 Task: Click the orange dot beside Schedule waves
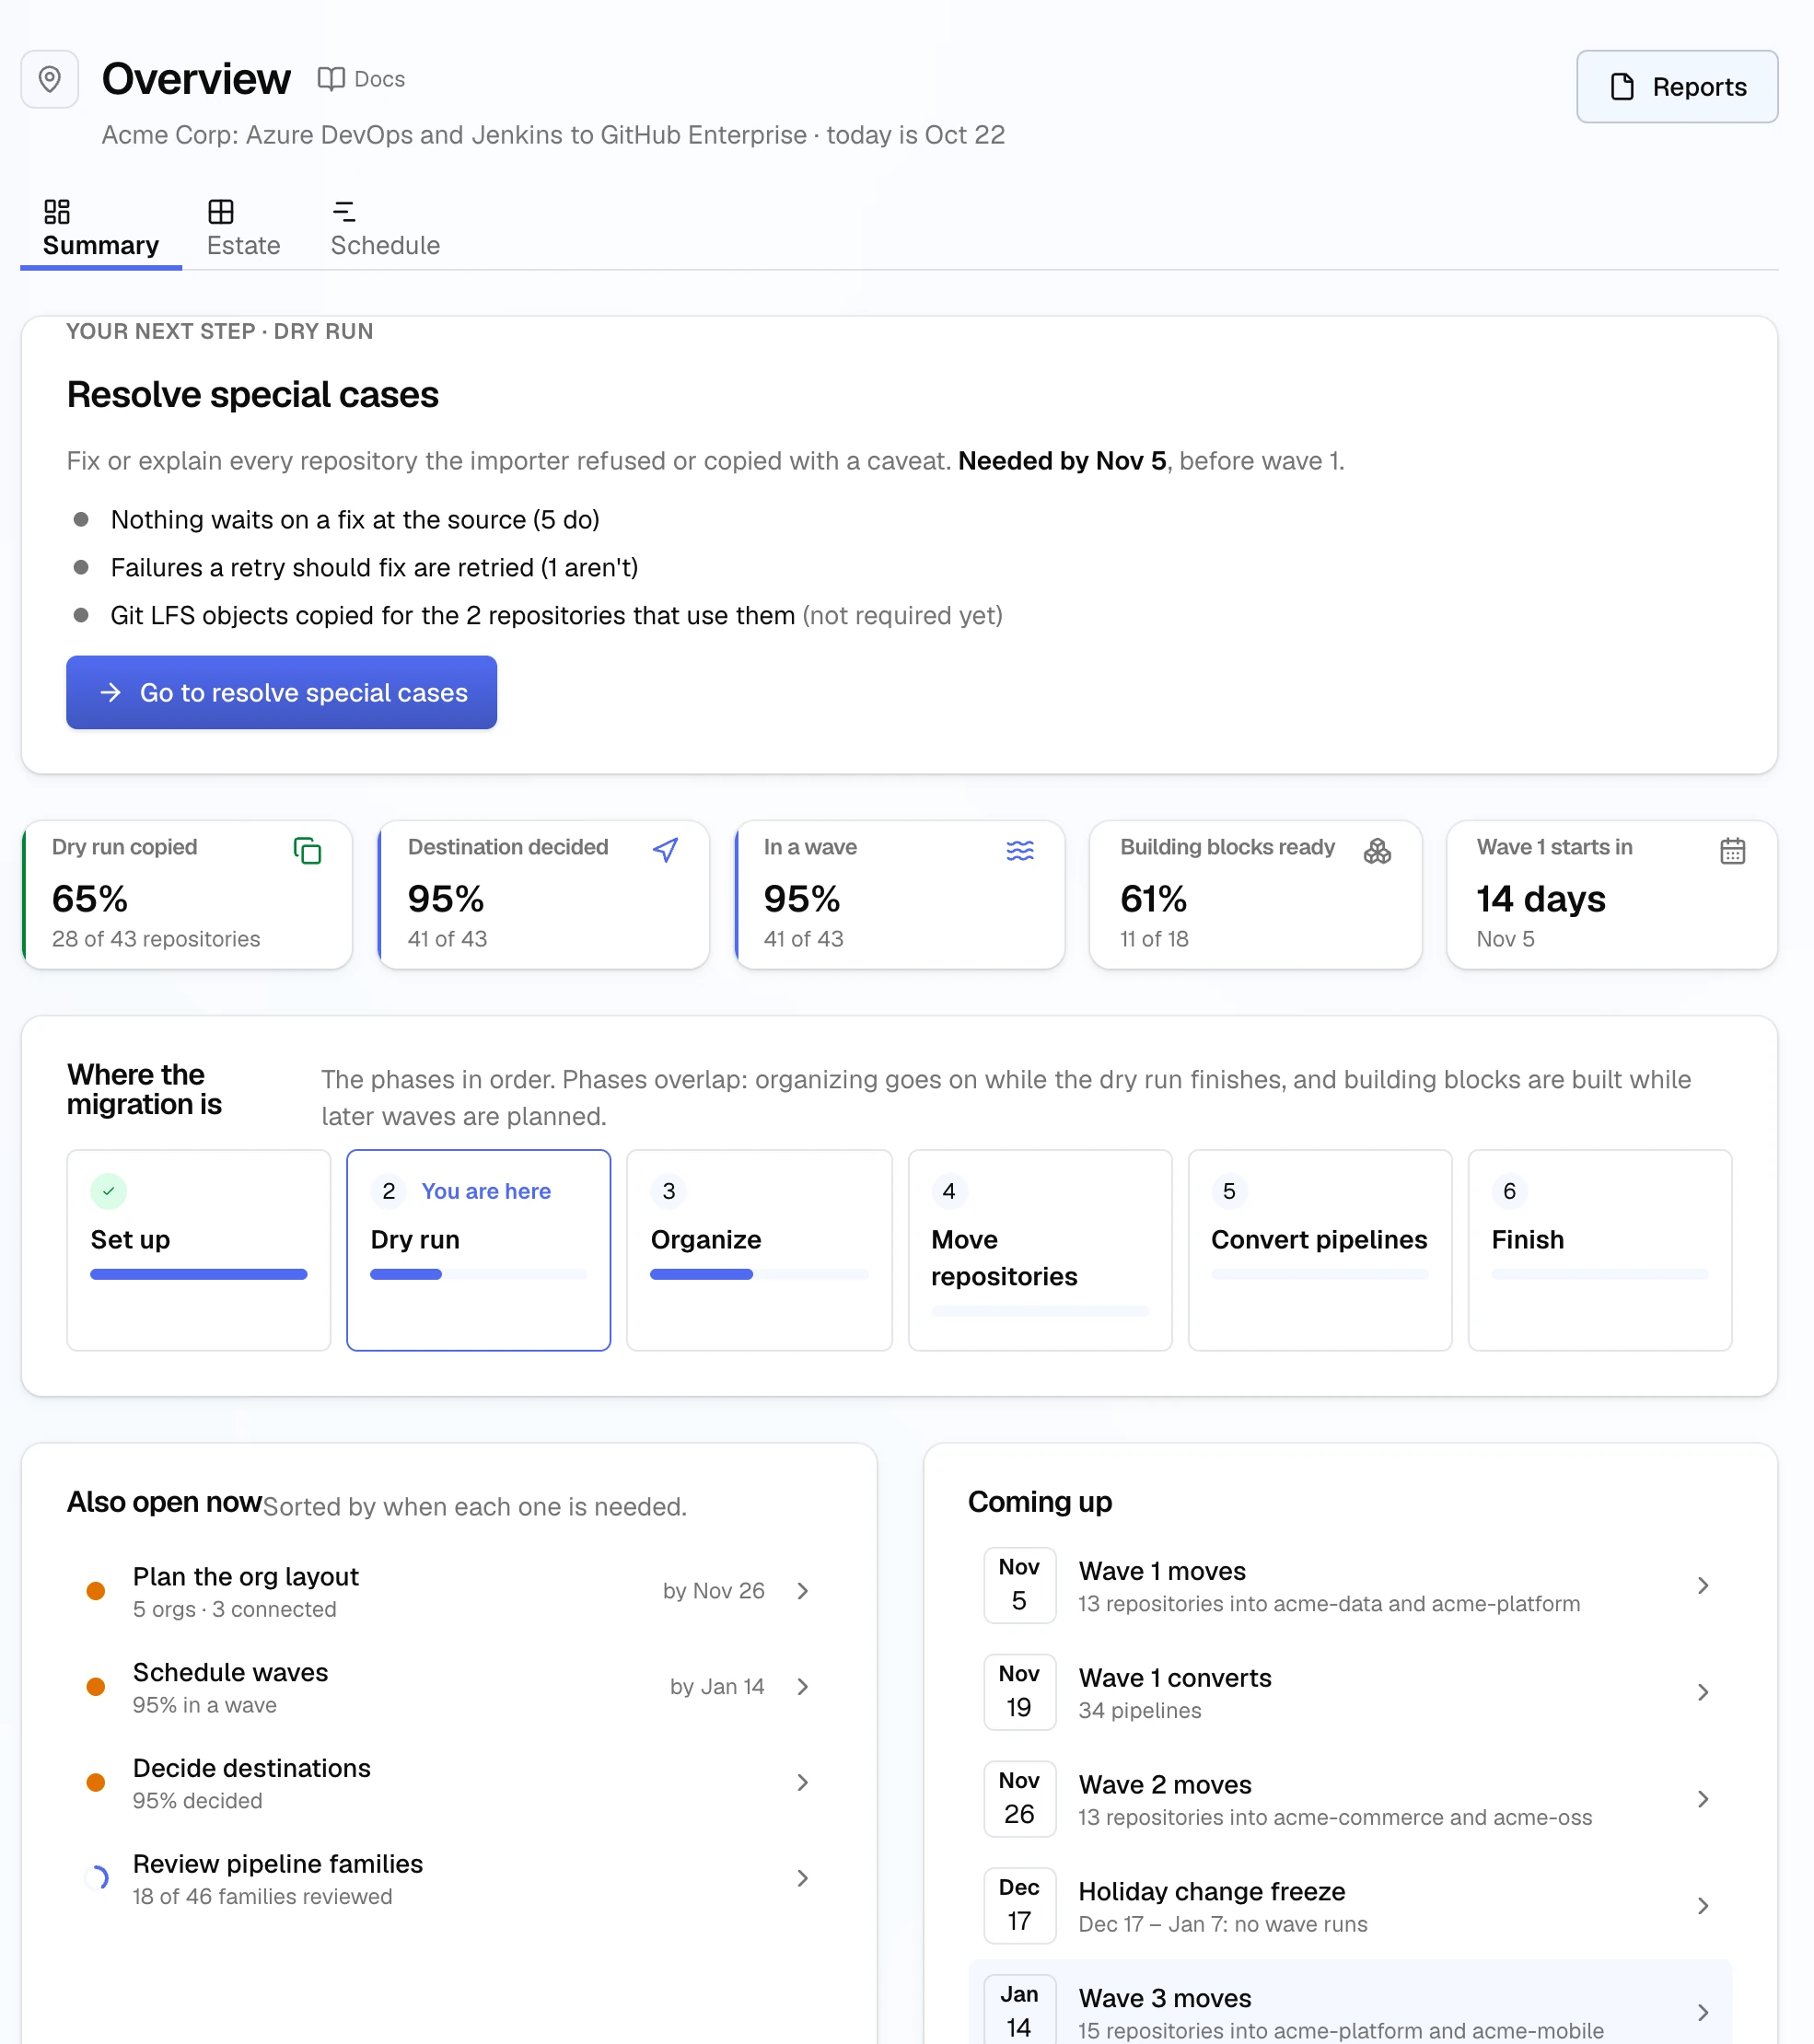pyautogui.click(x=96, y=1687)
